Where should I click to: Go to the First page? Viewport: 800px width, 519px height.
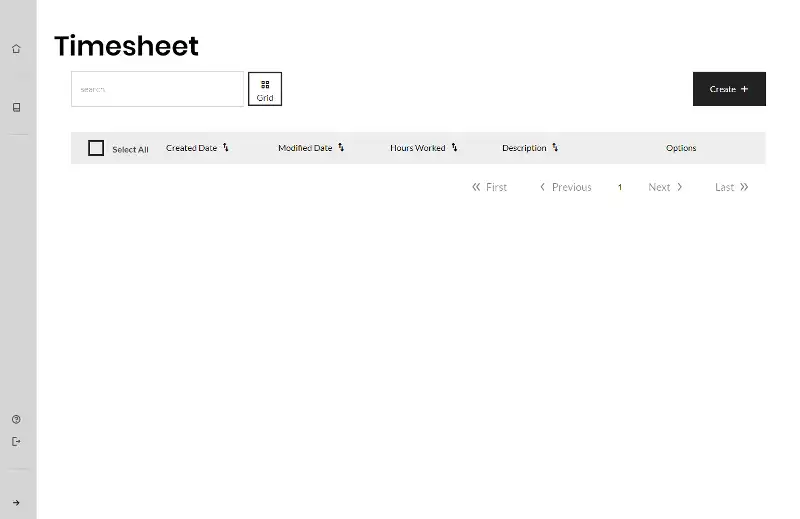[490, 187]
